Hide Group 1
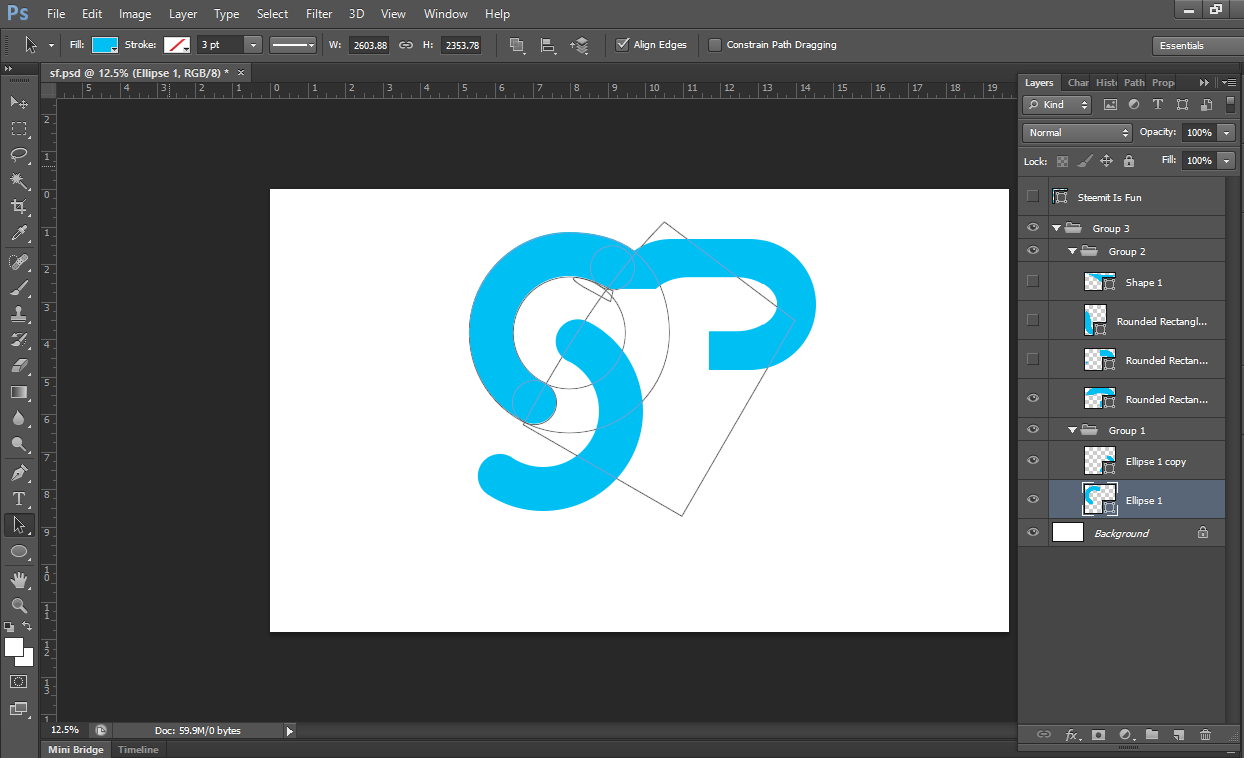This screenshot has height=758, width=1244. 1033,430
